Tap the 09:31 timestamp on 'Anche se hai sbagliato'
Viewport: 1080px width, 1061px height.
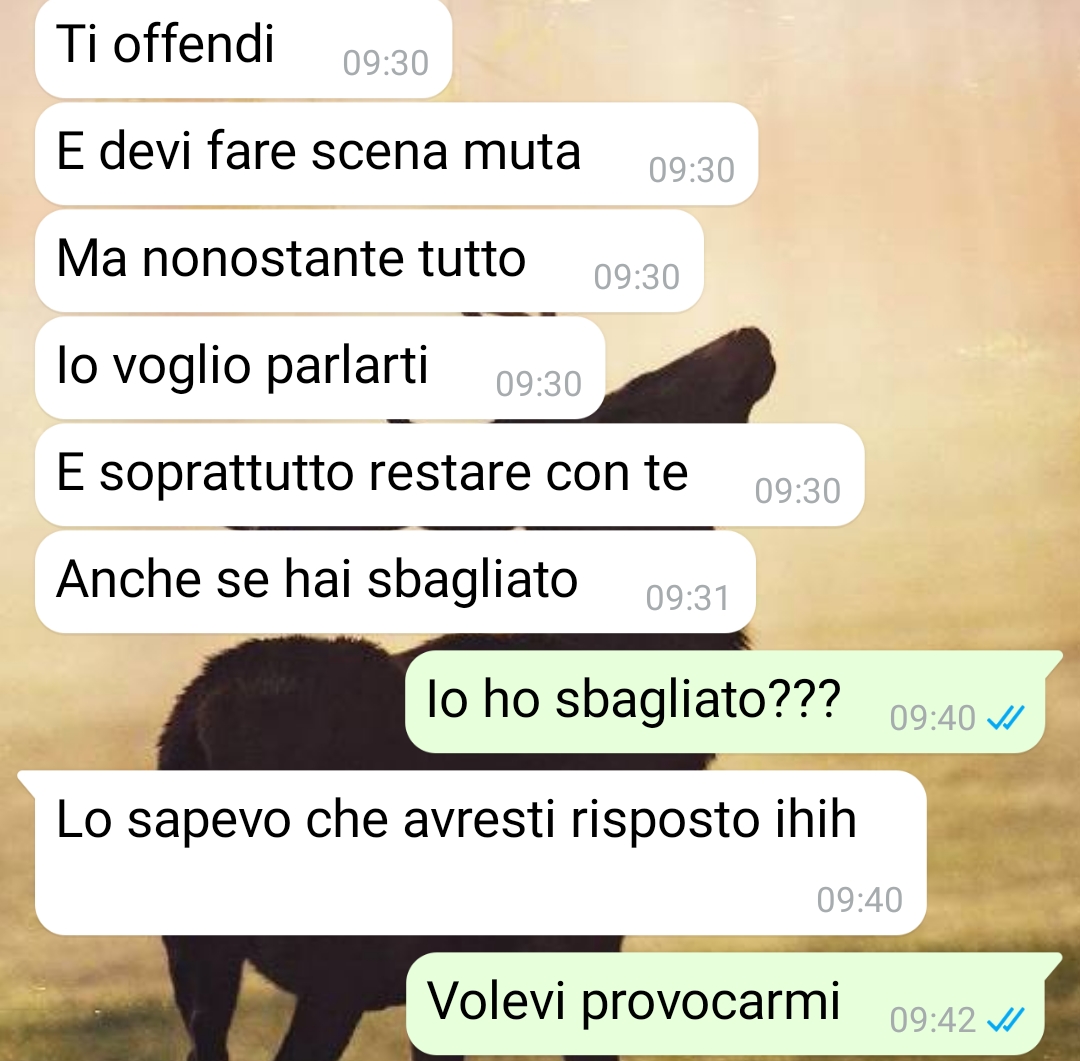pyautogui.click(x=687, y=598)
